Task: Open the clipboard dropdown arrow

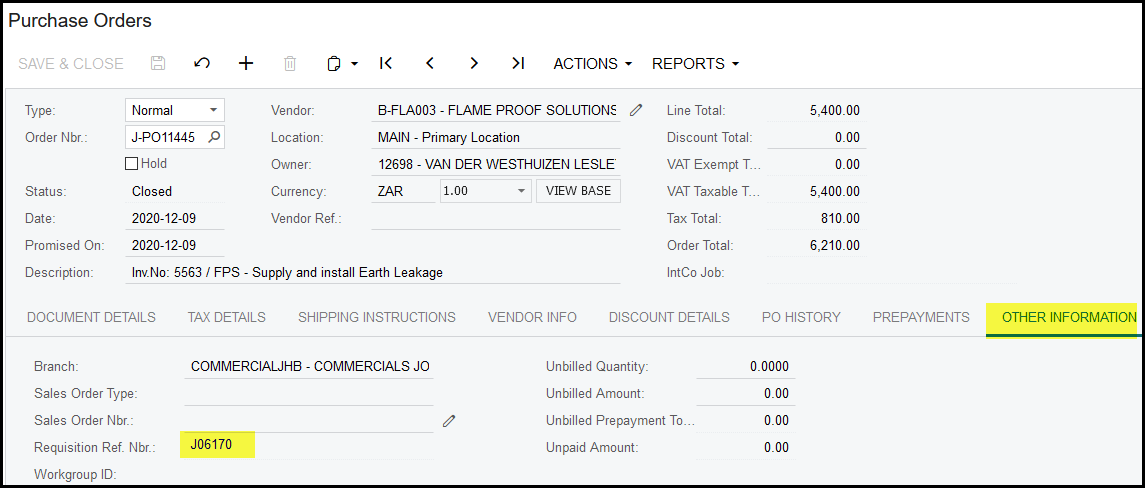Action: click(354, 64)
